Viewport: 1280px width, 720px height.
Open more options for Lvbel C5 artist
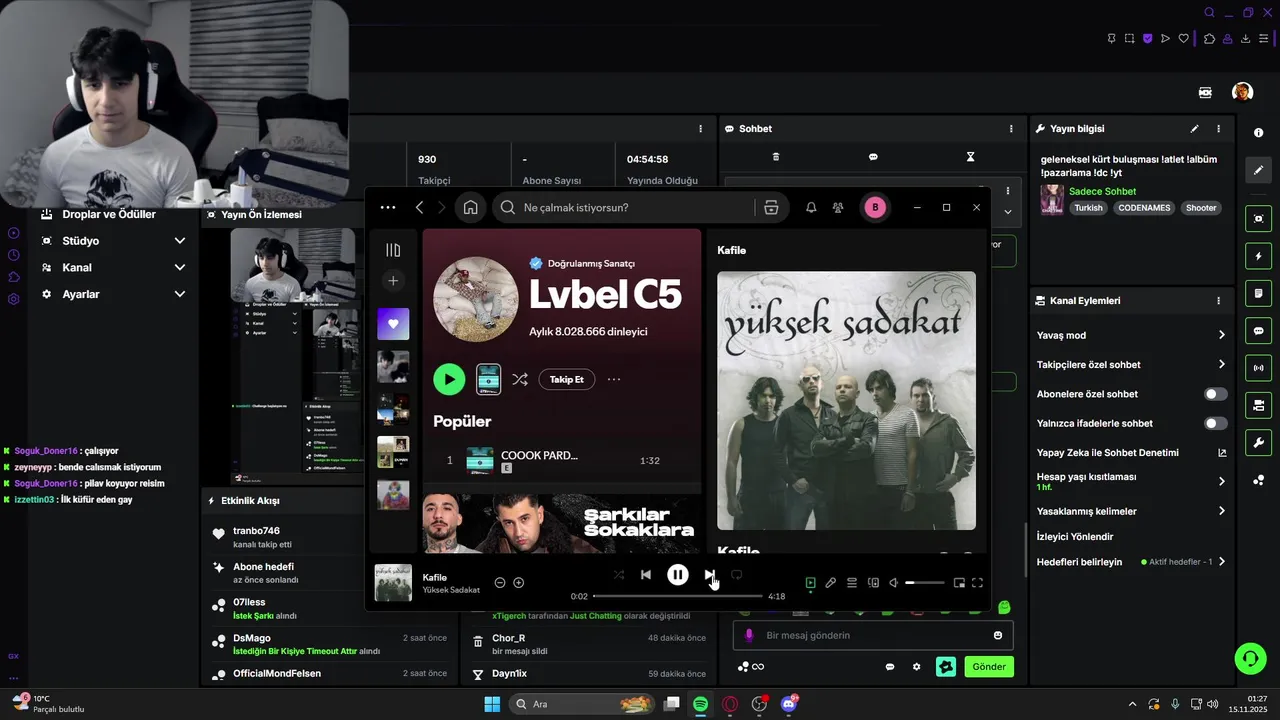614,380
